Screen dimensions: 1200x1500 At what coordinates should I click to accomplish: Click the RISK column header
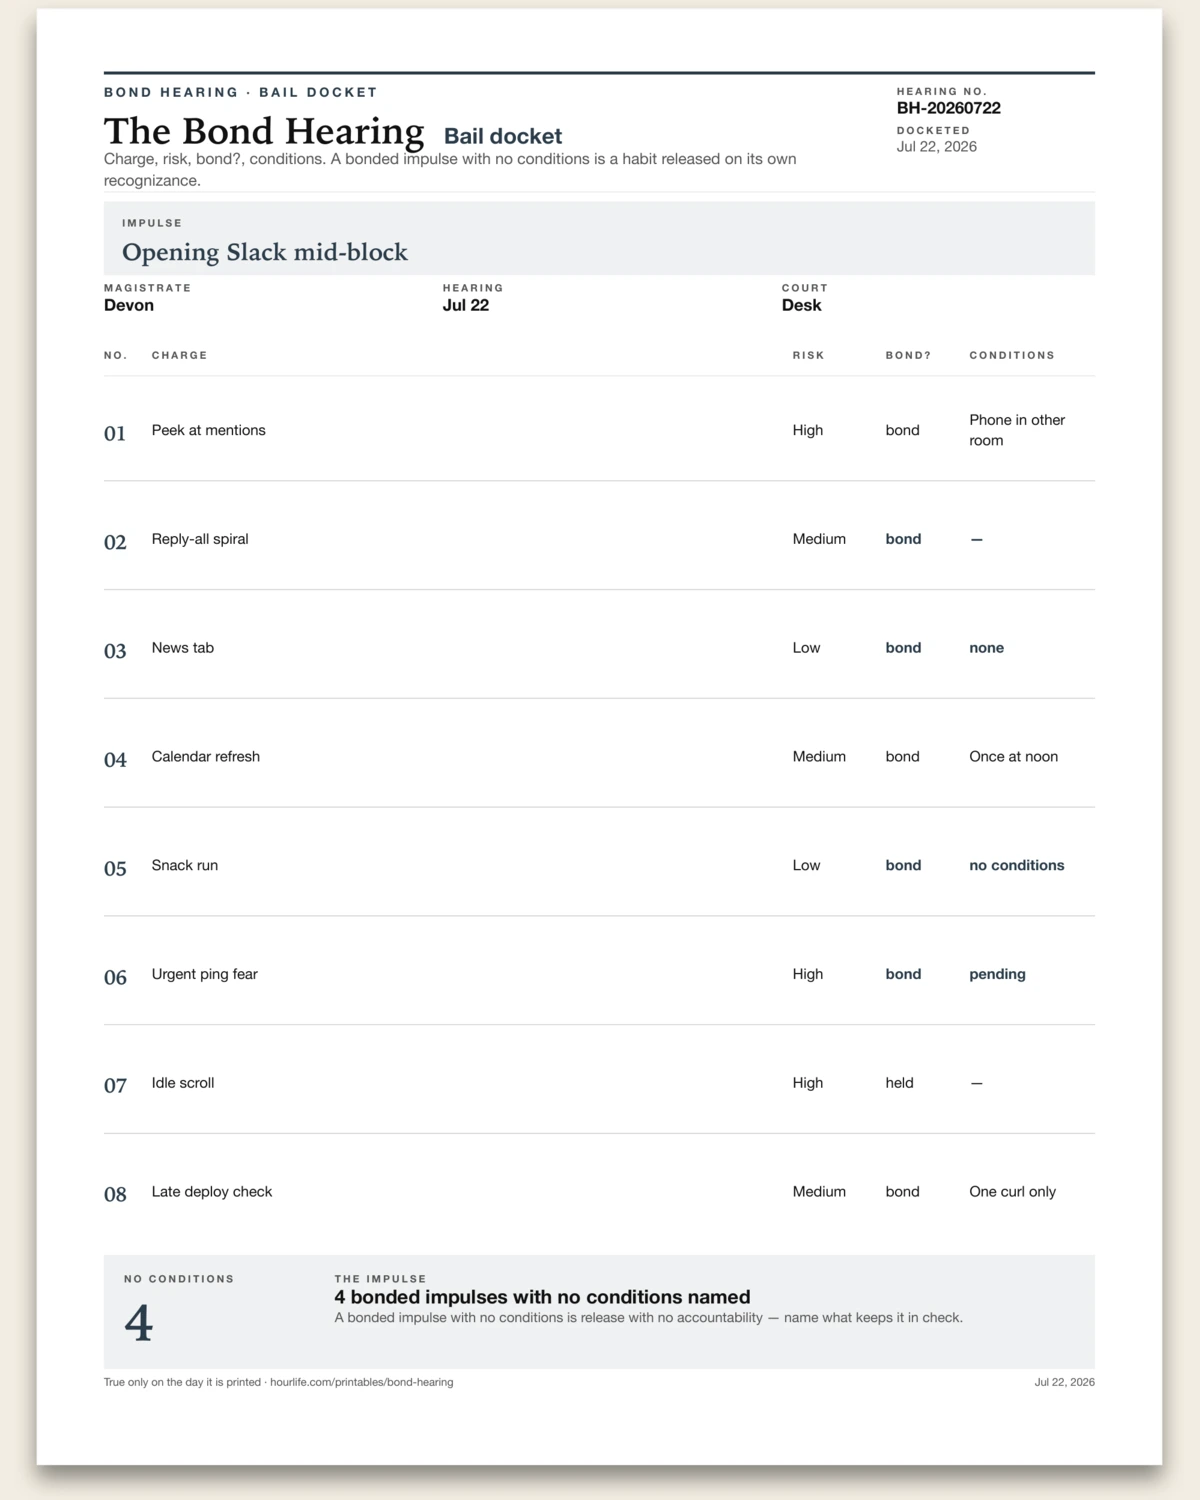808,355
